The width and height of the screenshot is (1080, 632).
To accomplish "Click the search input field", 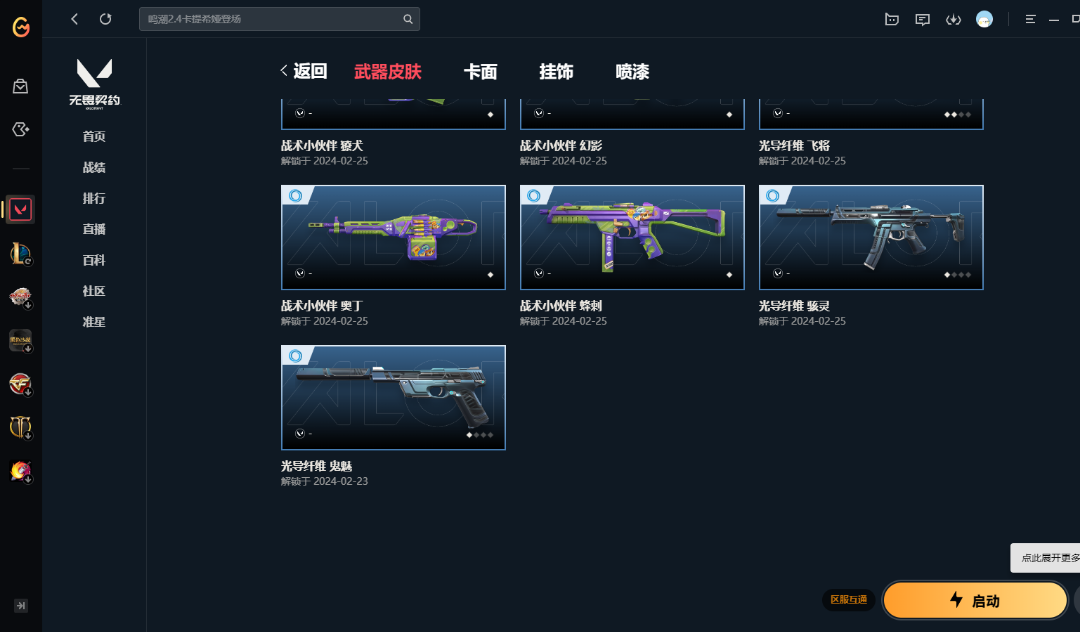I will pos(272,19).
